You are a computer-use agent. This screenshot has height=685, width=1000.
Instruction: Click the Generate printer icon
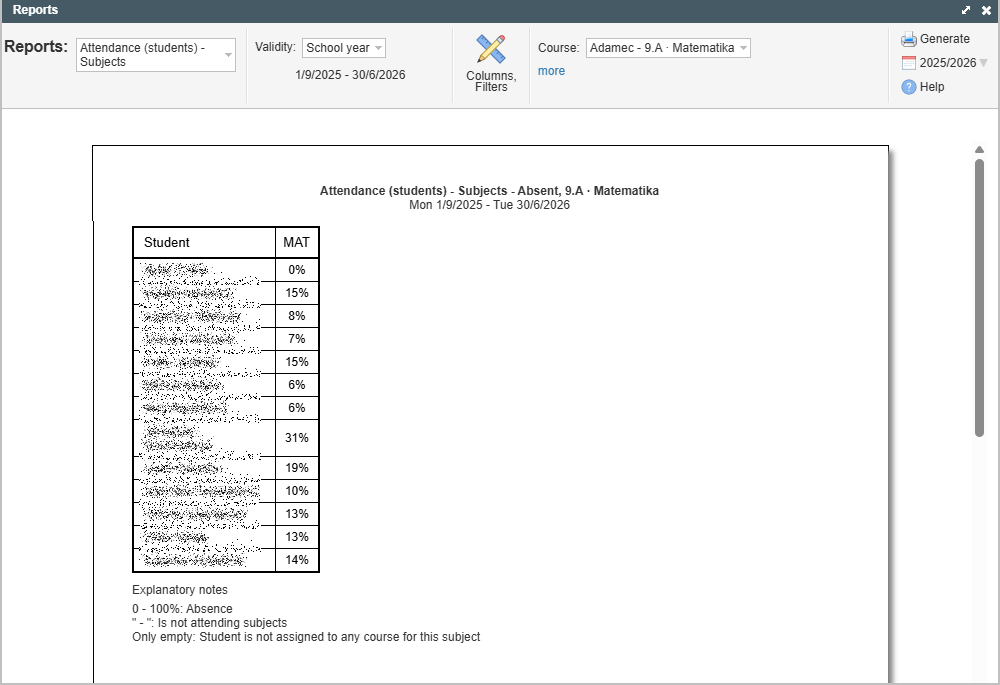(x=908, y=40)
